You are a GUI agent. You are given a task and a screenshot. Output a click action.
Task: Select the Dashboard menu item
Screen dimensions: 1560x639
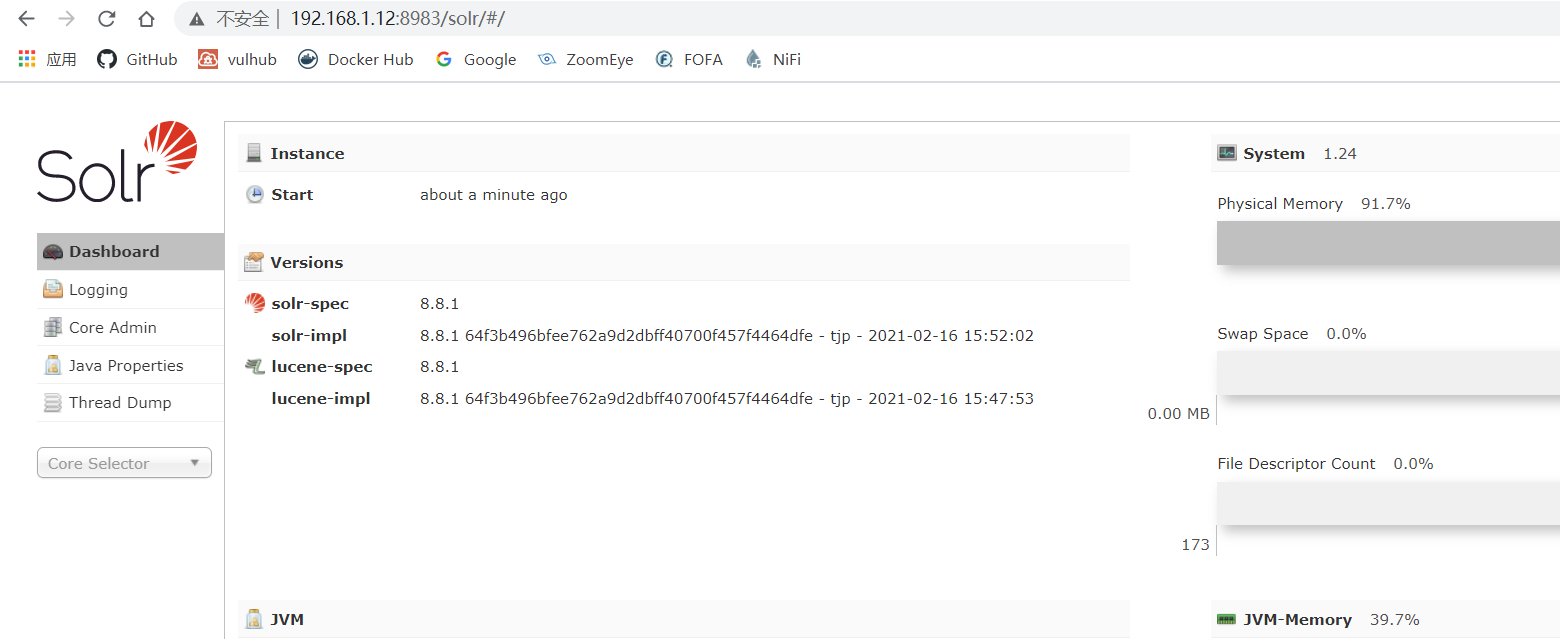(x=114, y=252)
